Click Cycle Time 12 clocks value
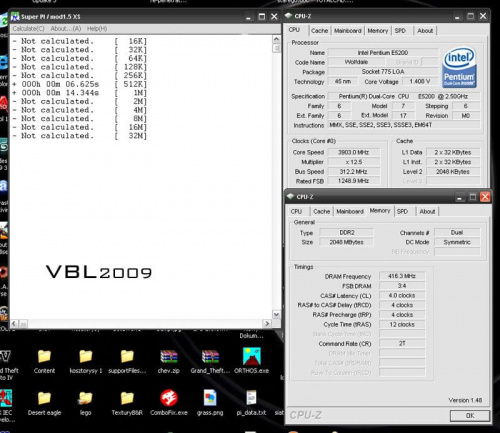 coord(402,324)
